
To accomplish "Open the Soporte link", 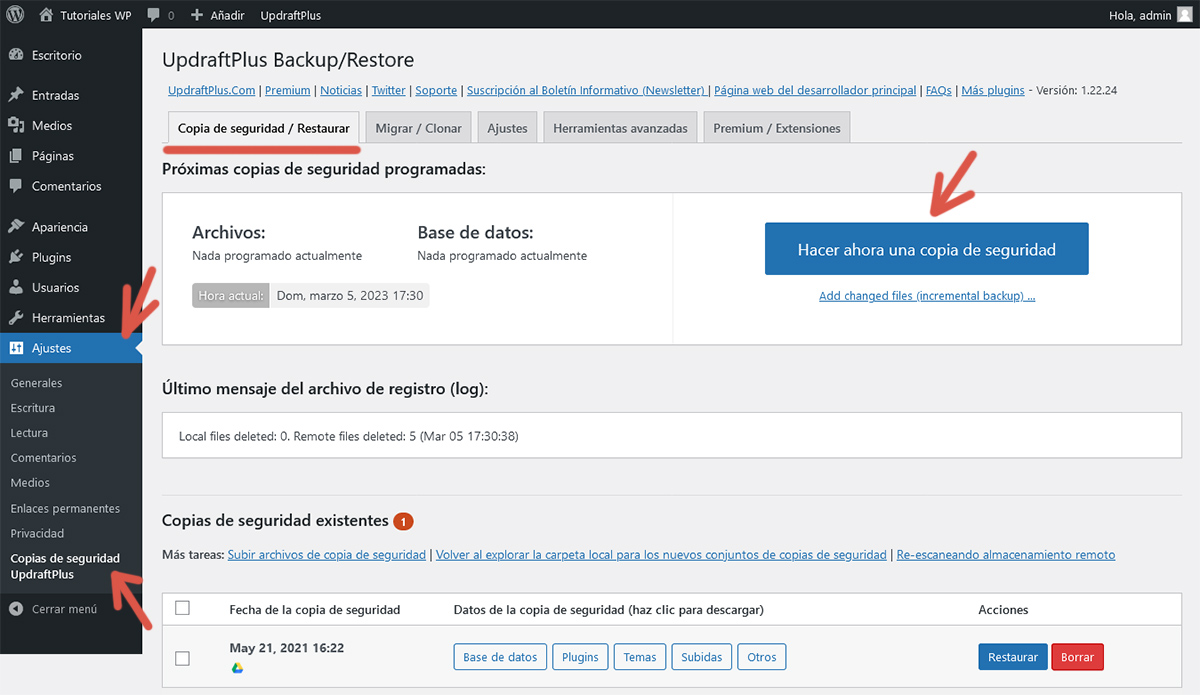I will (436, 90).
